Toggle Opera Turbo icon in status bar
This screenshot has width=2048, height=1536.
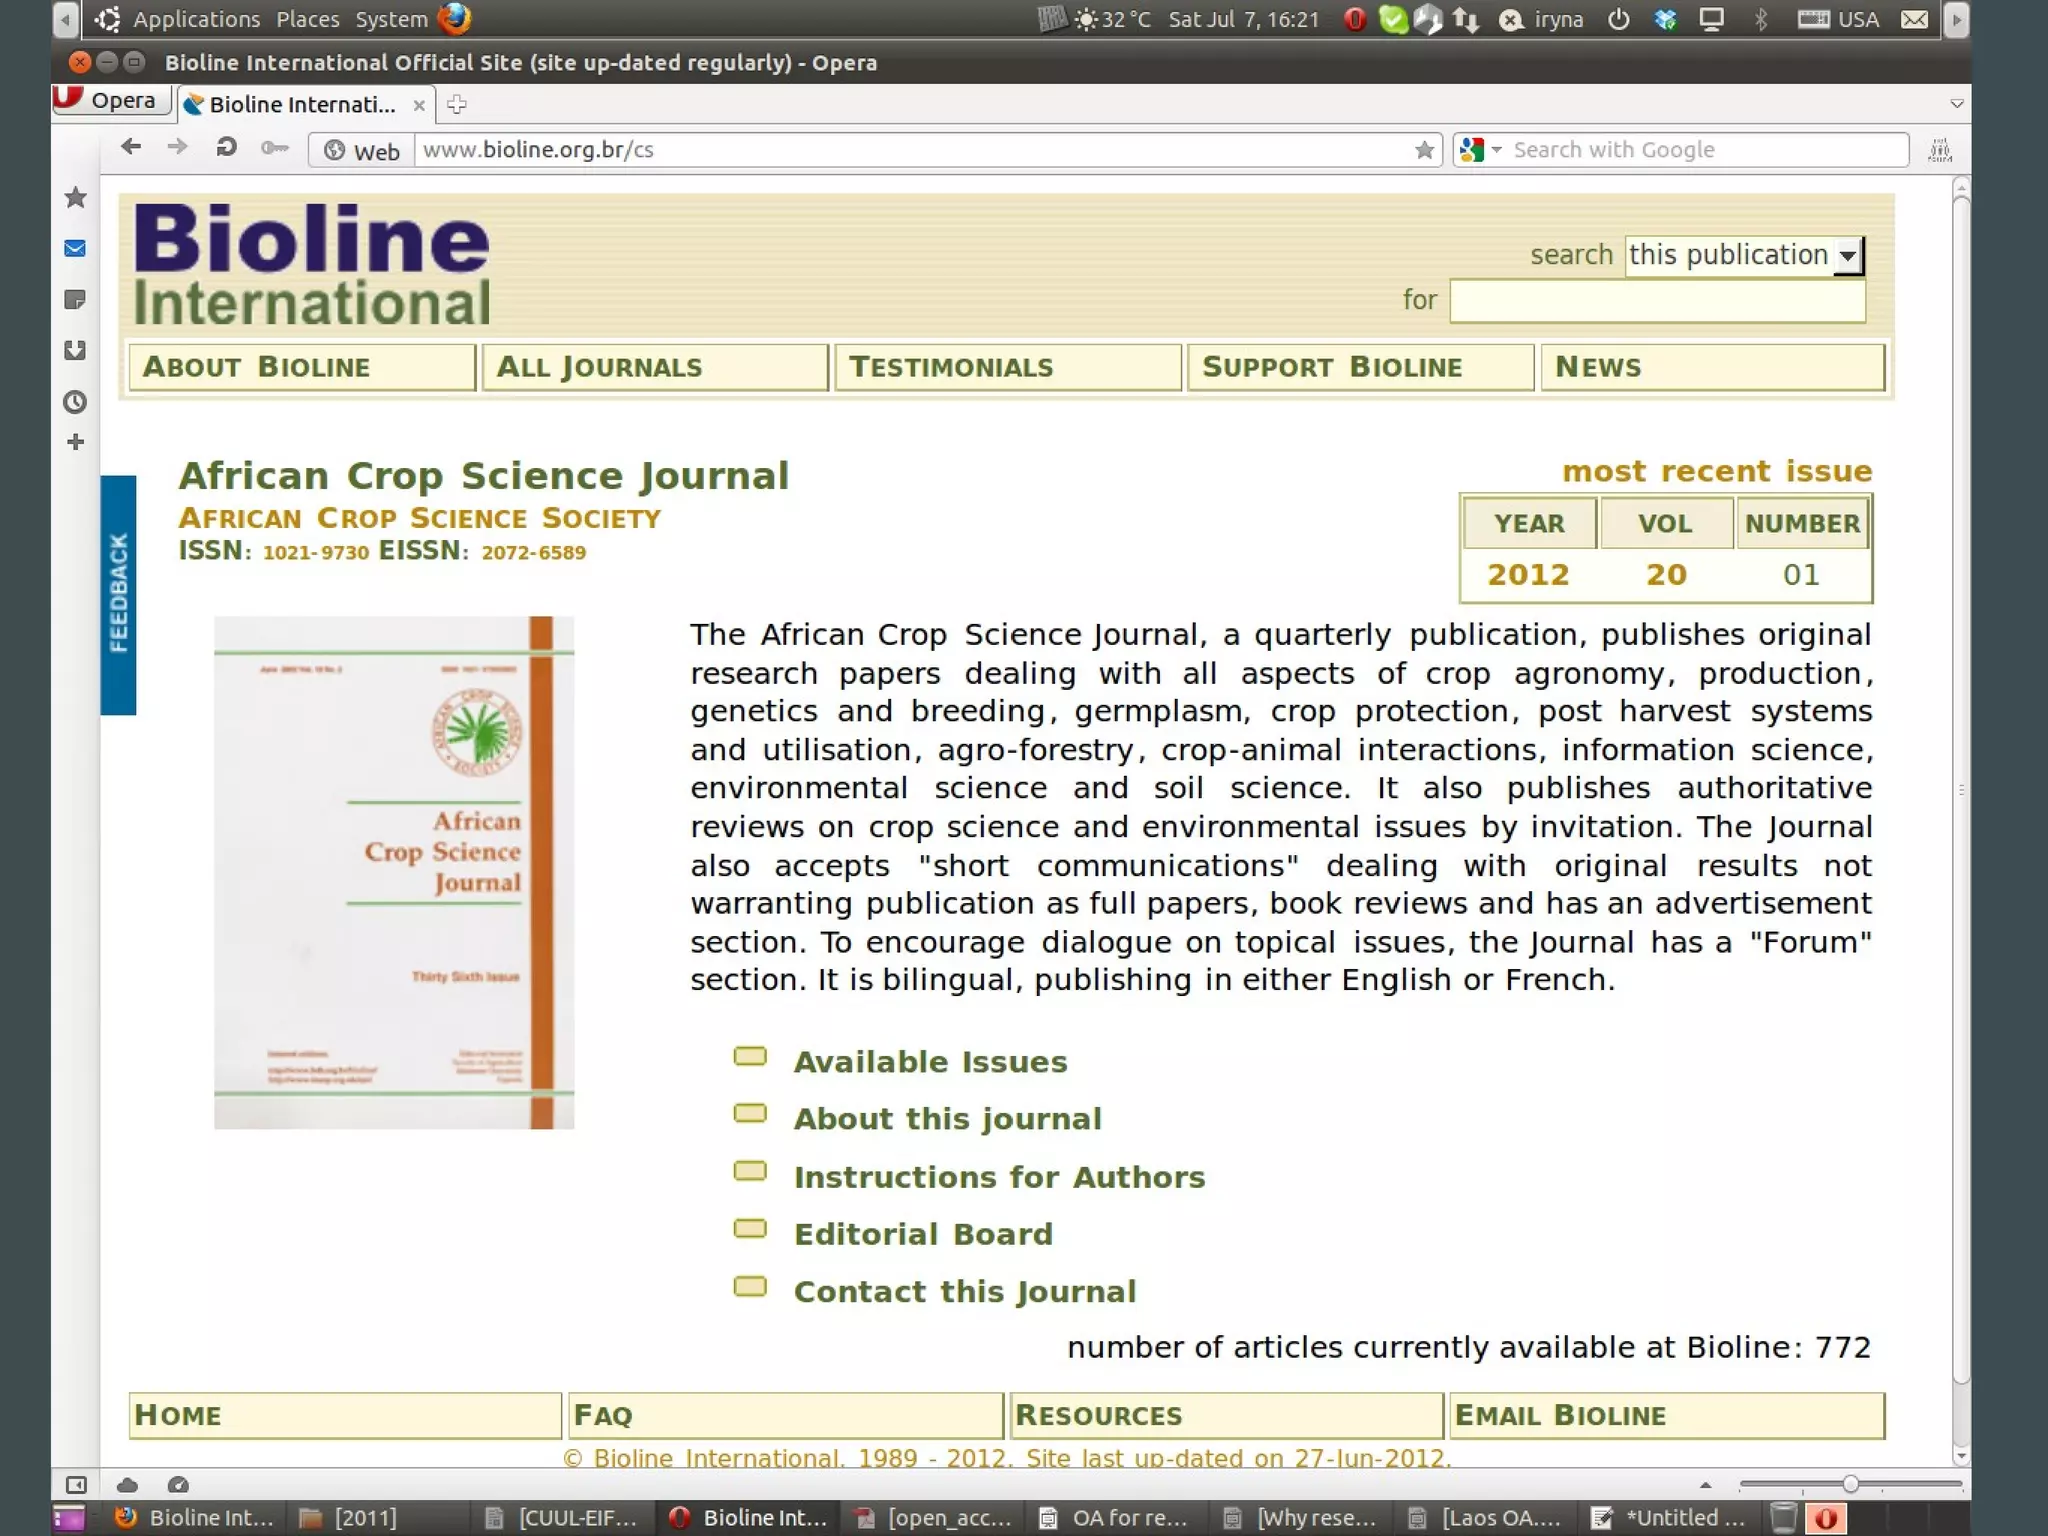point(178,1485)
